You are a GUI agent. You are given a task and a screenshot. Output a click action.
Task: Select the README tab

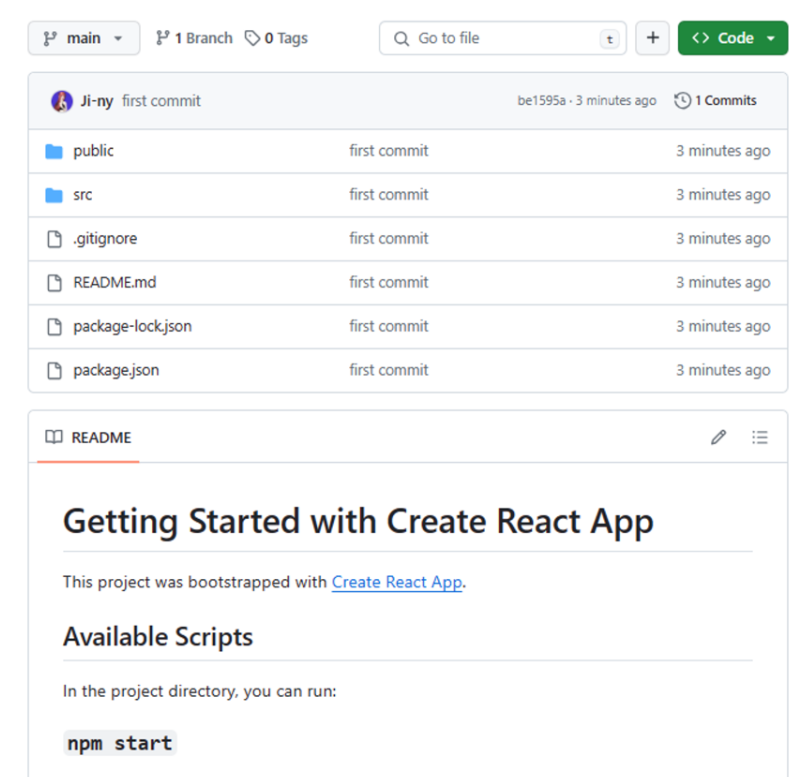coord(89,437)
